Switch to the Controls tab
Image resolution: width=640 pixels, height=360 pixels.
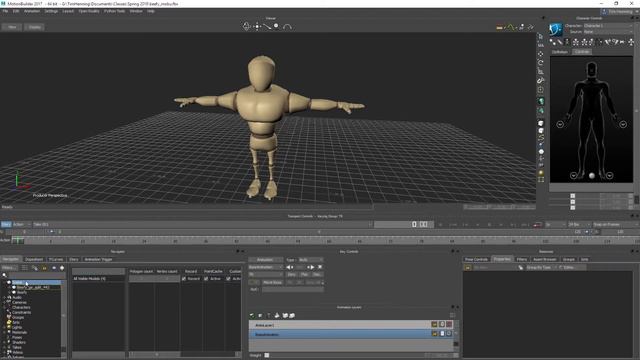point(582,52)
